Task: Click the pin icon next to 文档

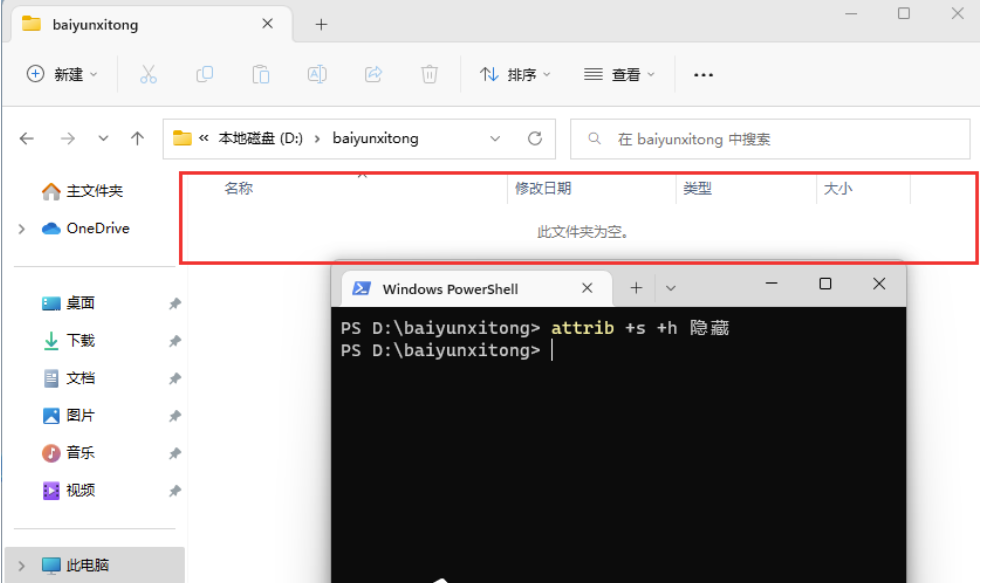Action: point(175,379)
